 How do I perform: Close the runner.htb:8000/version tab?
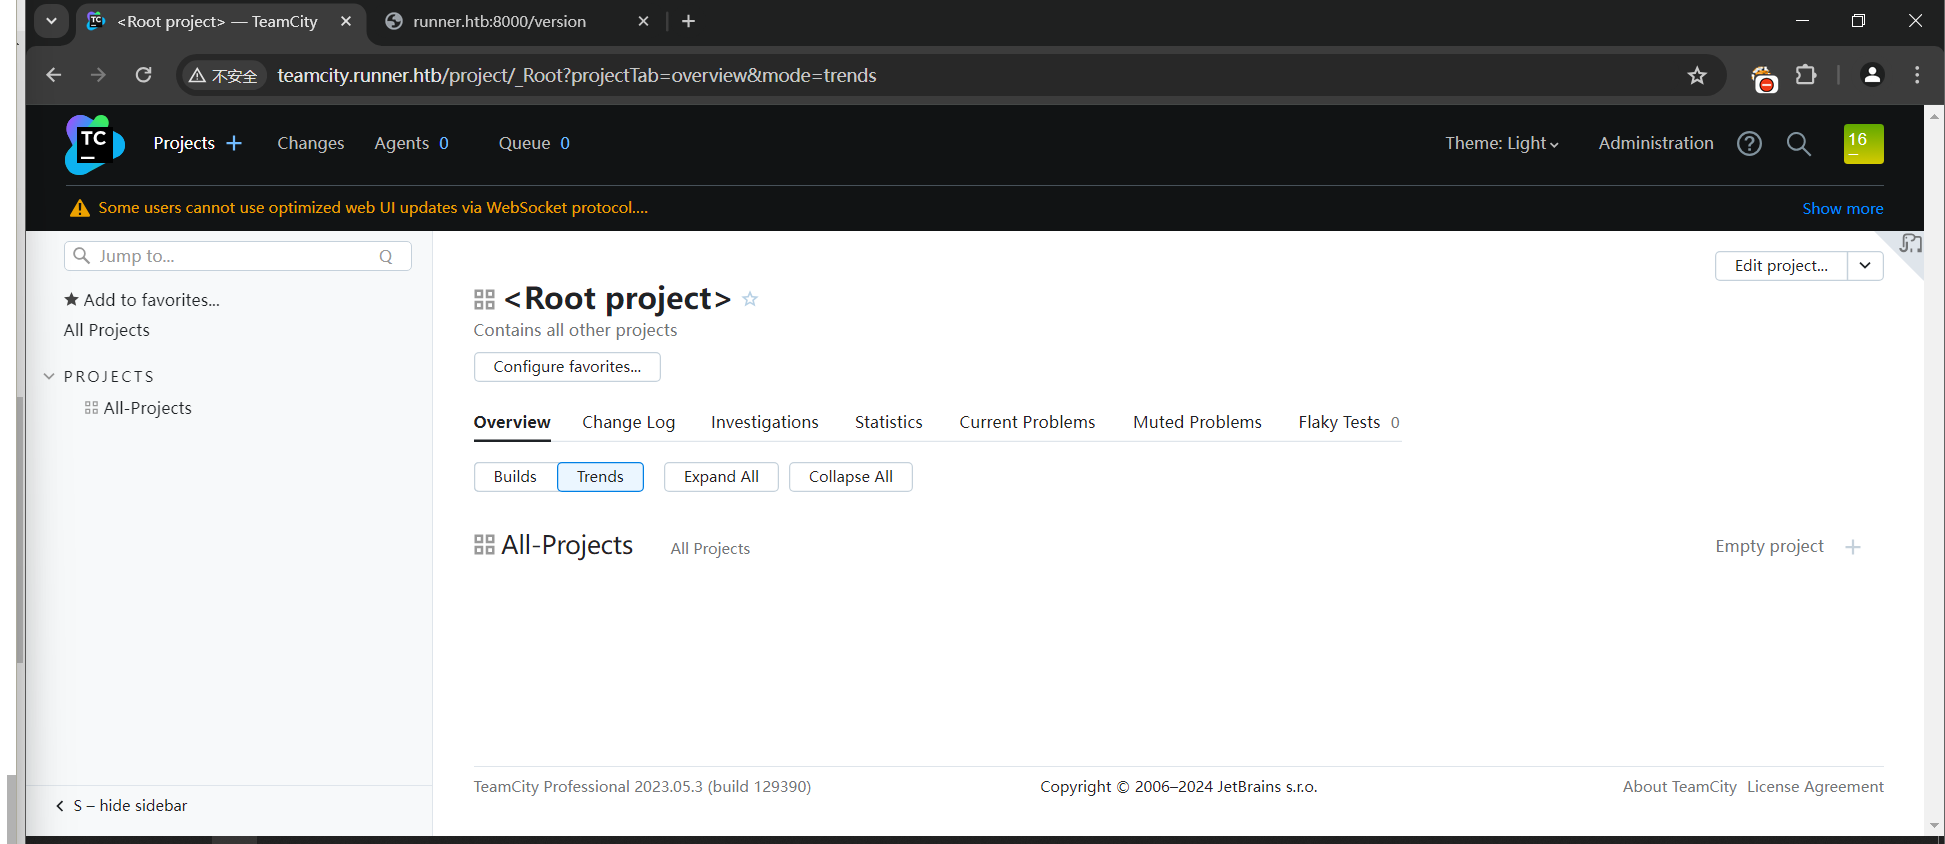tap(643, 21)
